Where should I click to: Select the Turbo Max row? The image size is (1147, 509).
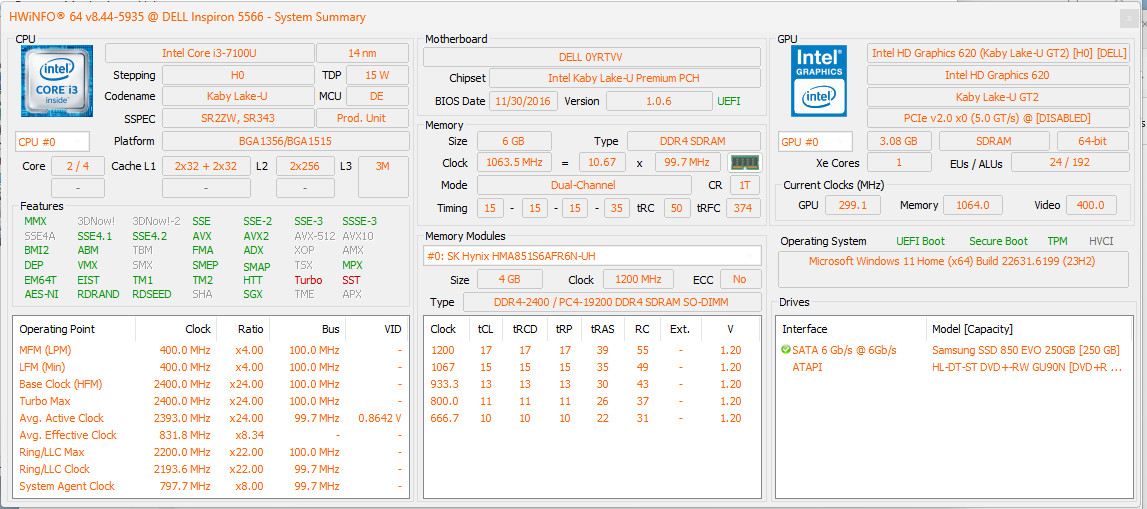coord(211,401)
